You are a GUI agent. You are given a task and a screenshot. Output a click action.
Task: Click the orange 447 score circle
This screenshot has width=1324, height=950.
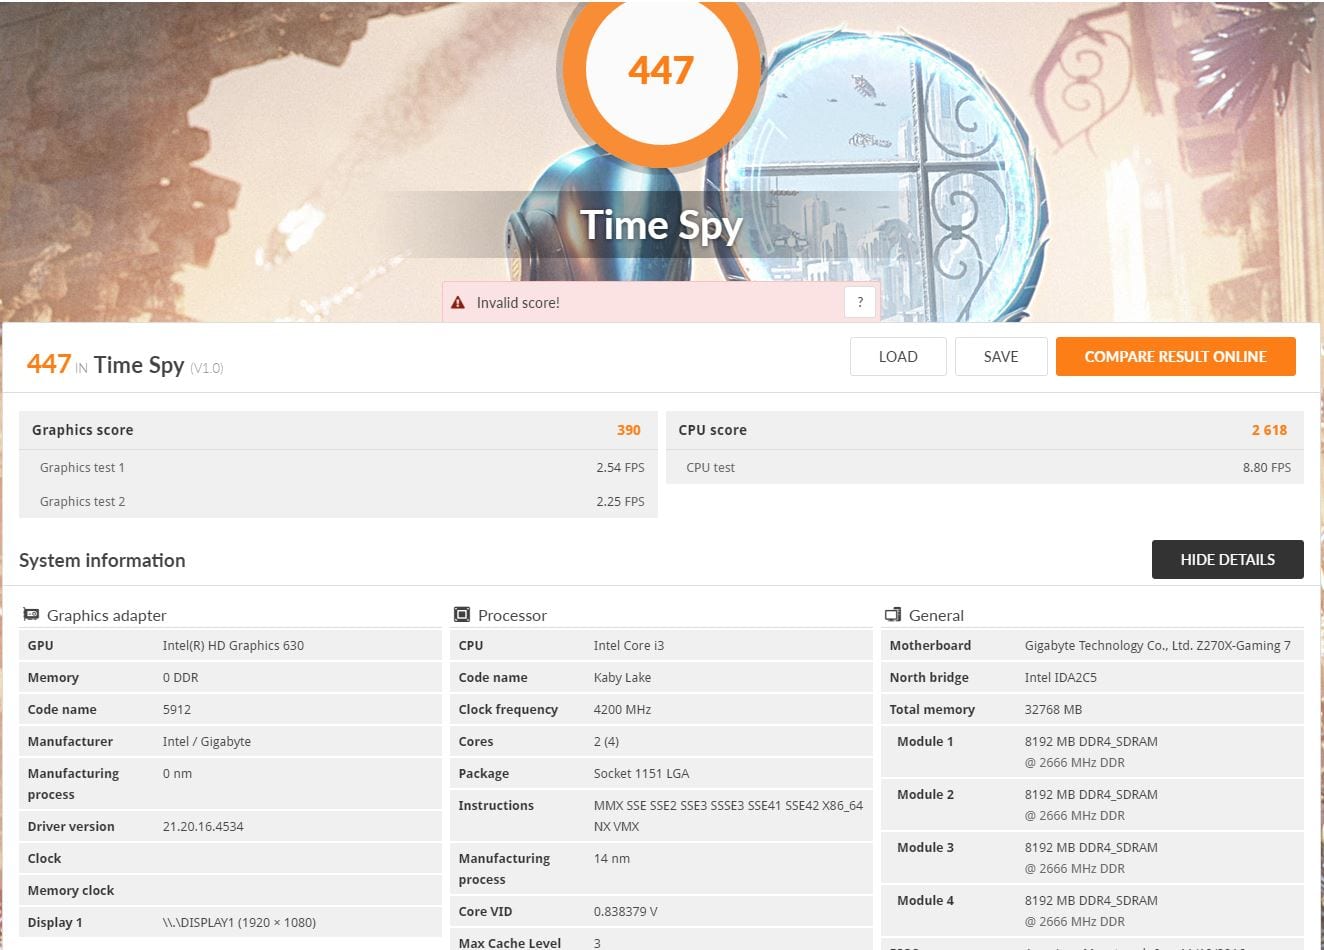pos(661,70)
